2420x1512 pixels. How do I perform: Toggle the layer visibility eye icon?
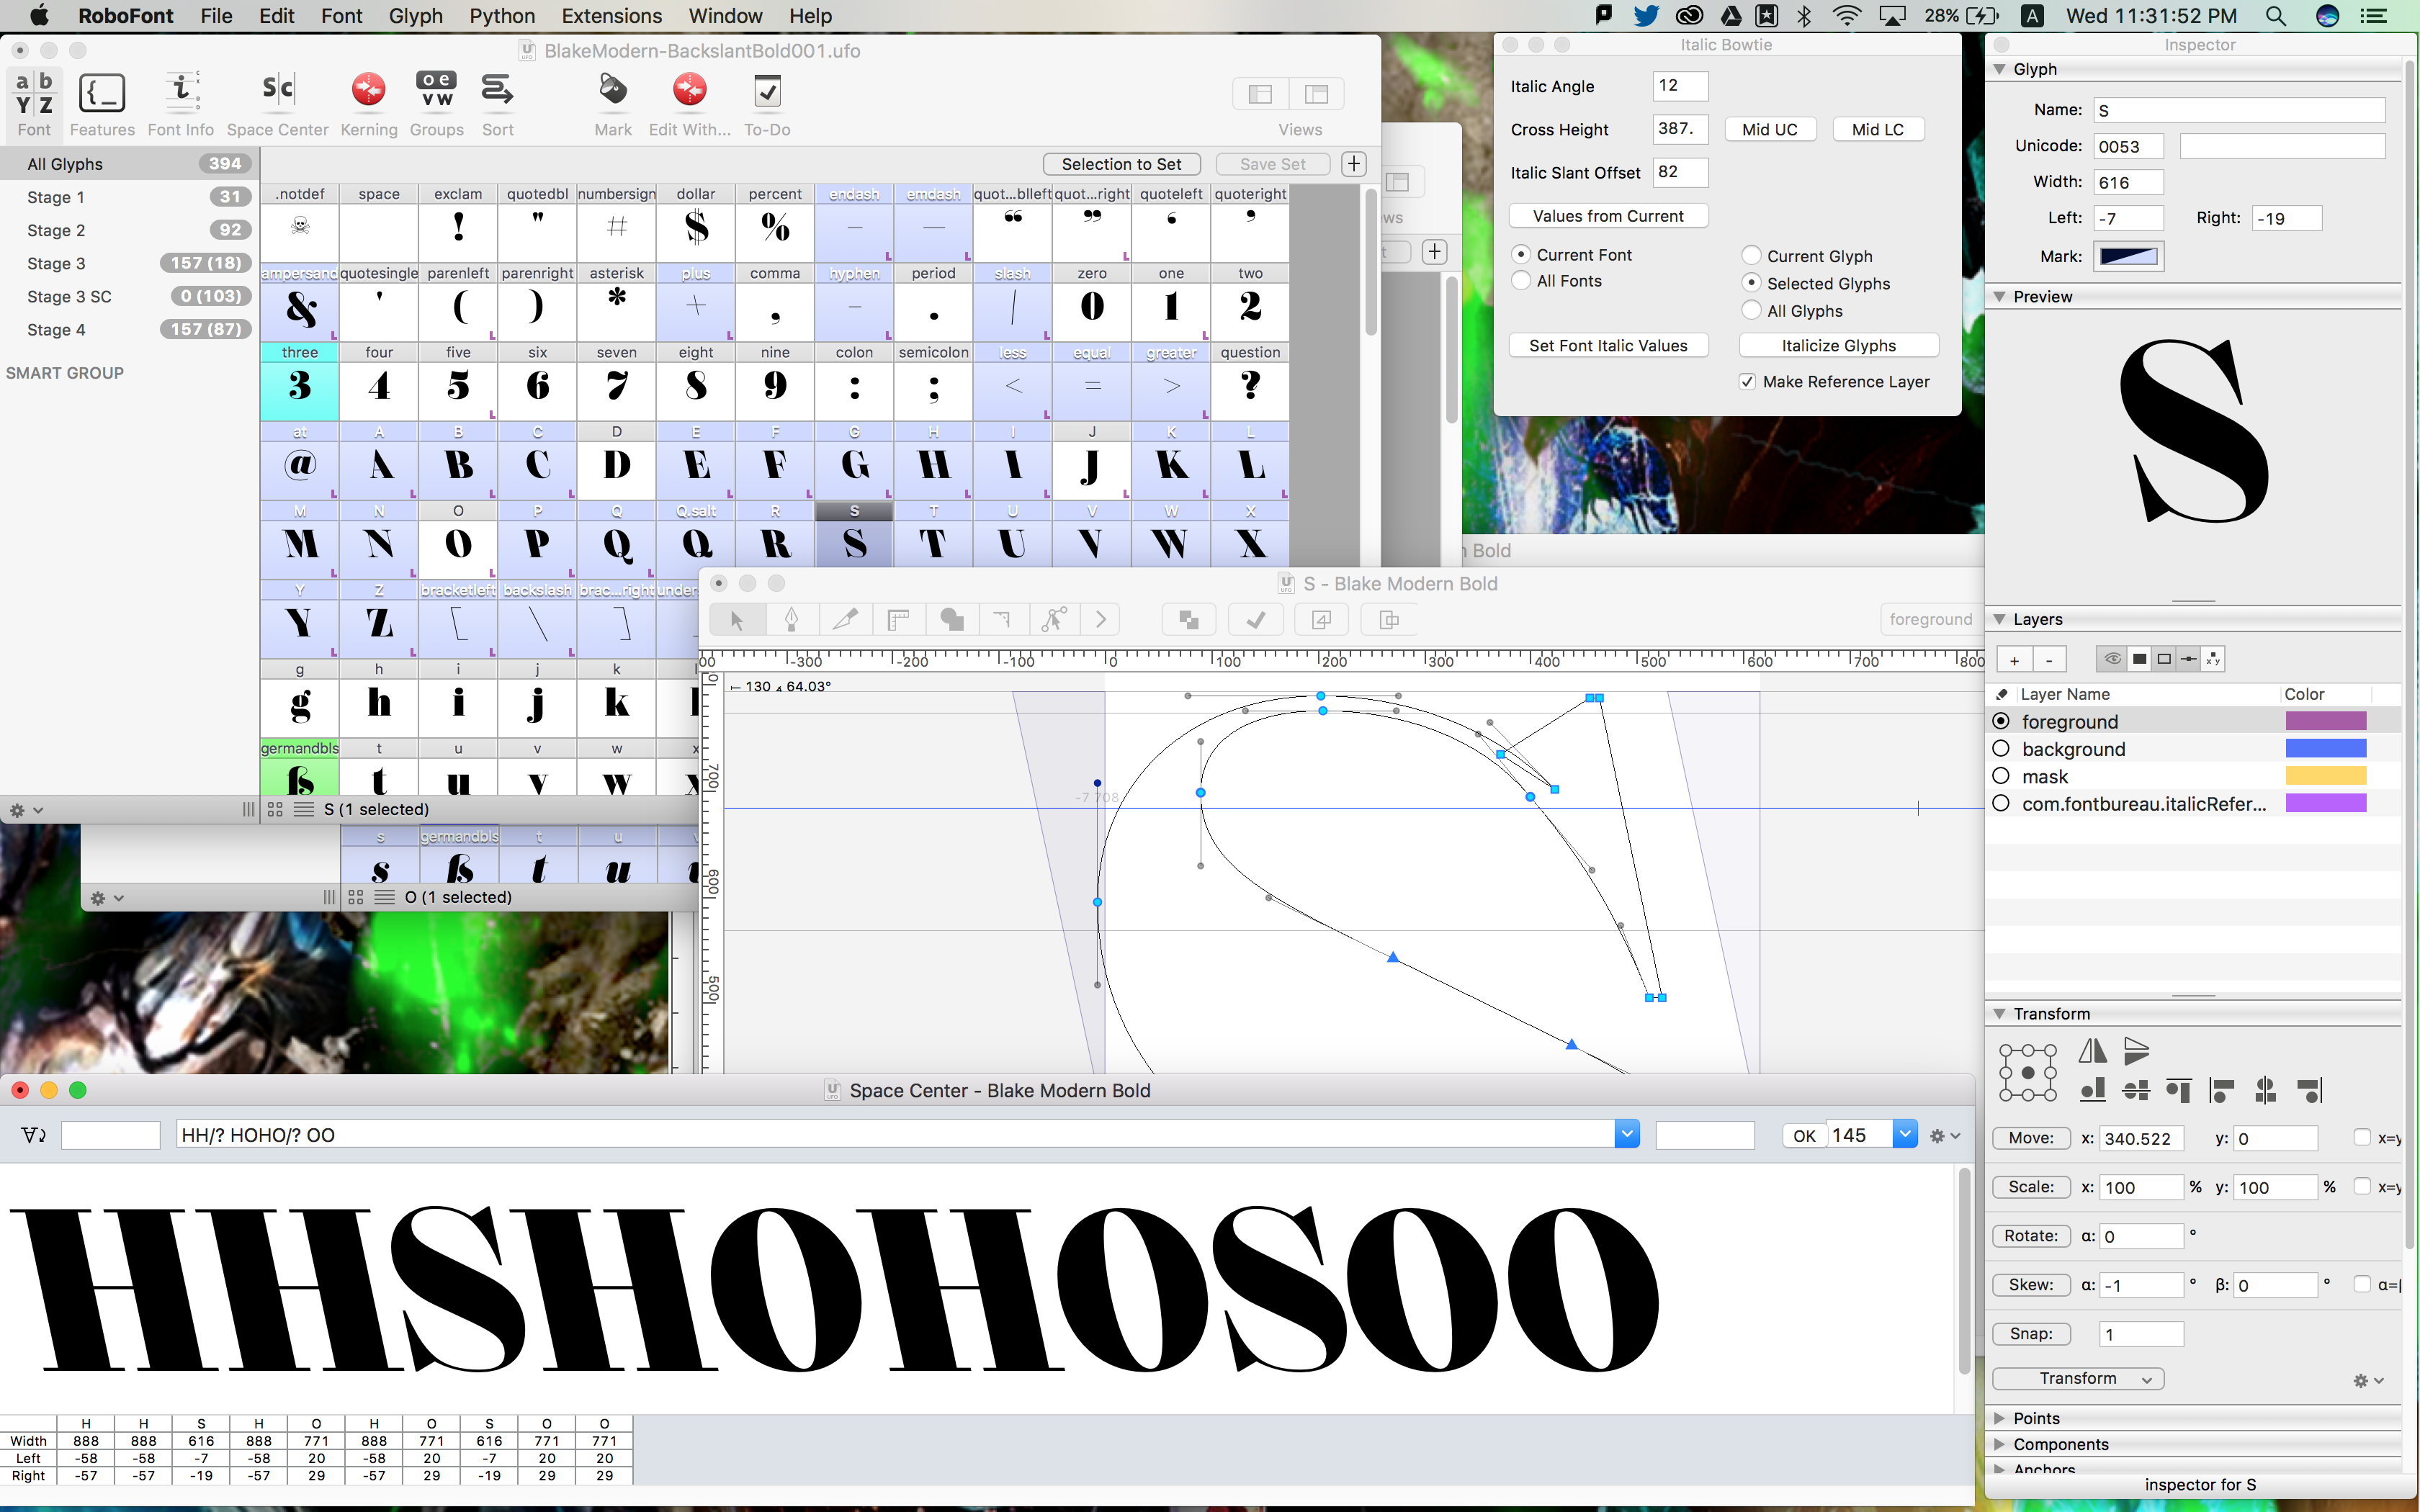click(x=2112, y=659)
